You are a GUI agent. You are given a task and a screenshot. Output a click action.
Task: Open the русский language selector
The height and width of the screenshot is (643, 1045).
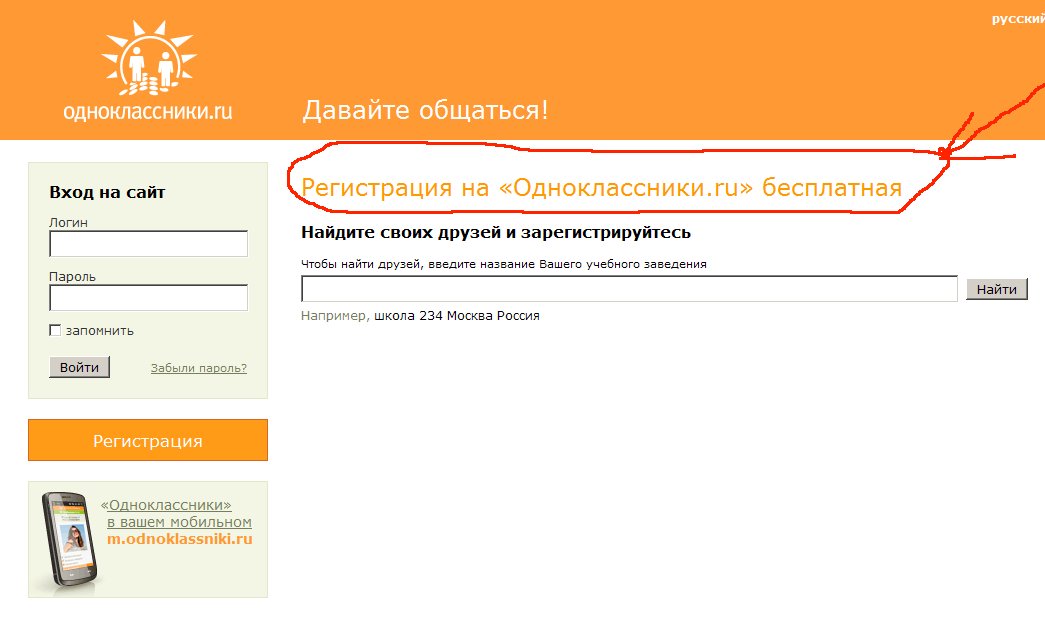(1018, 19)
